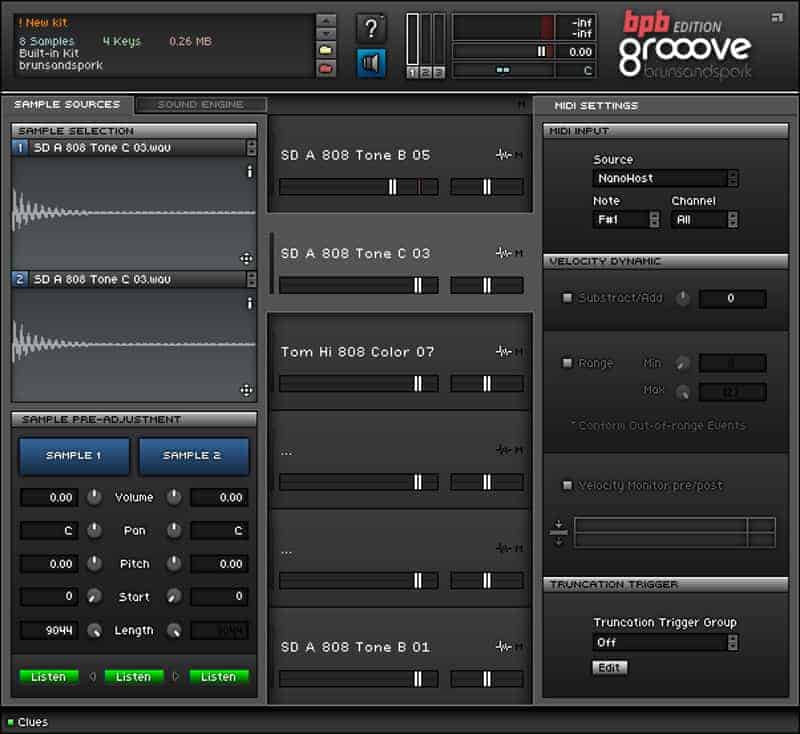The image size is (800, 734).
Task: Click the move crosshair icon on sample 2
Action: pyautogui.click(x=246, y=390)
